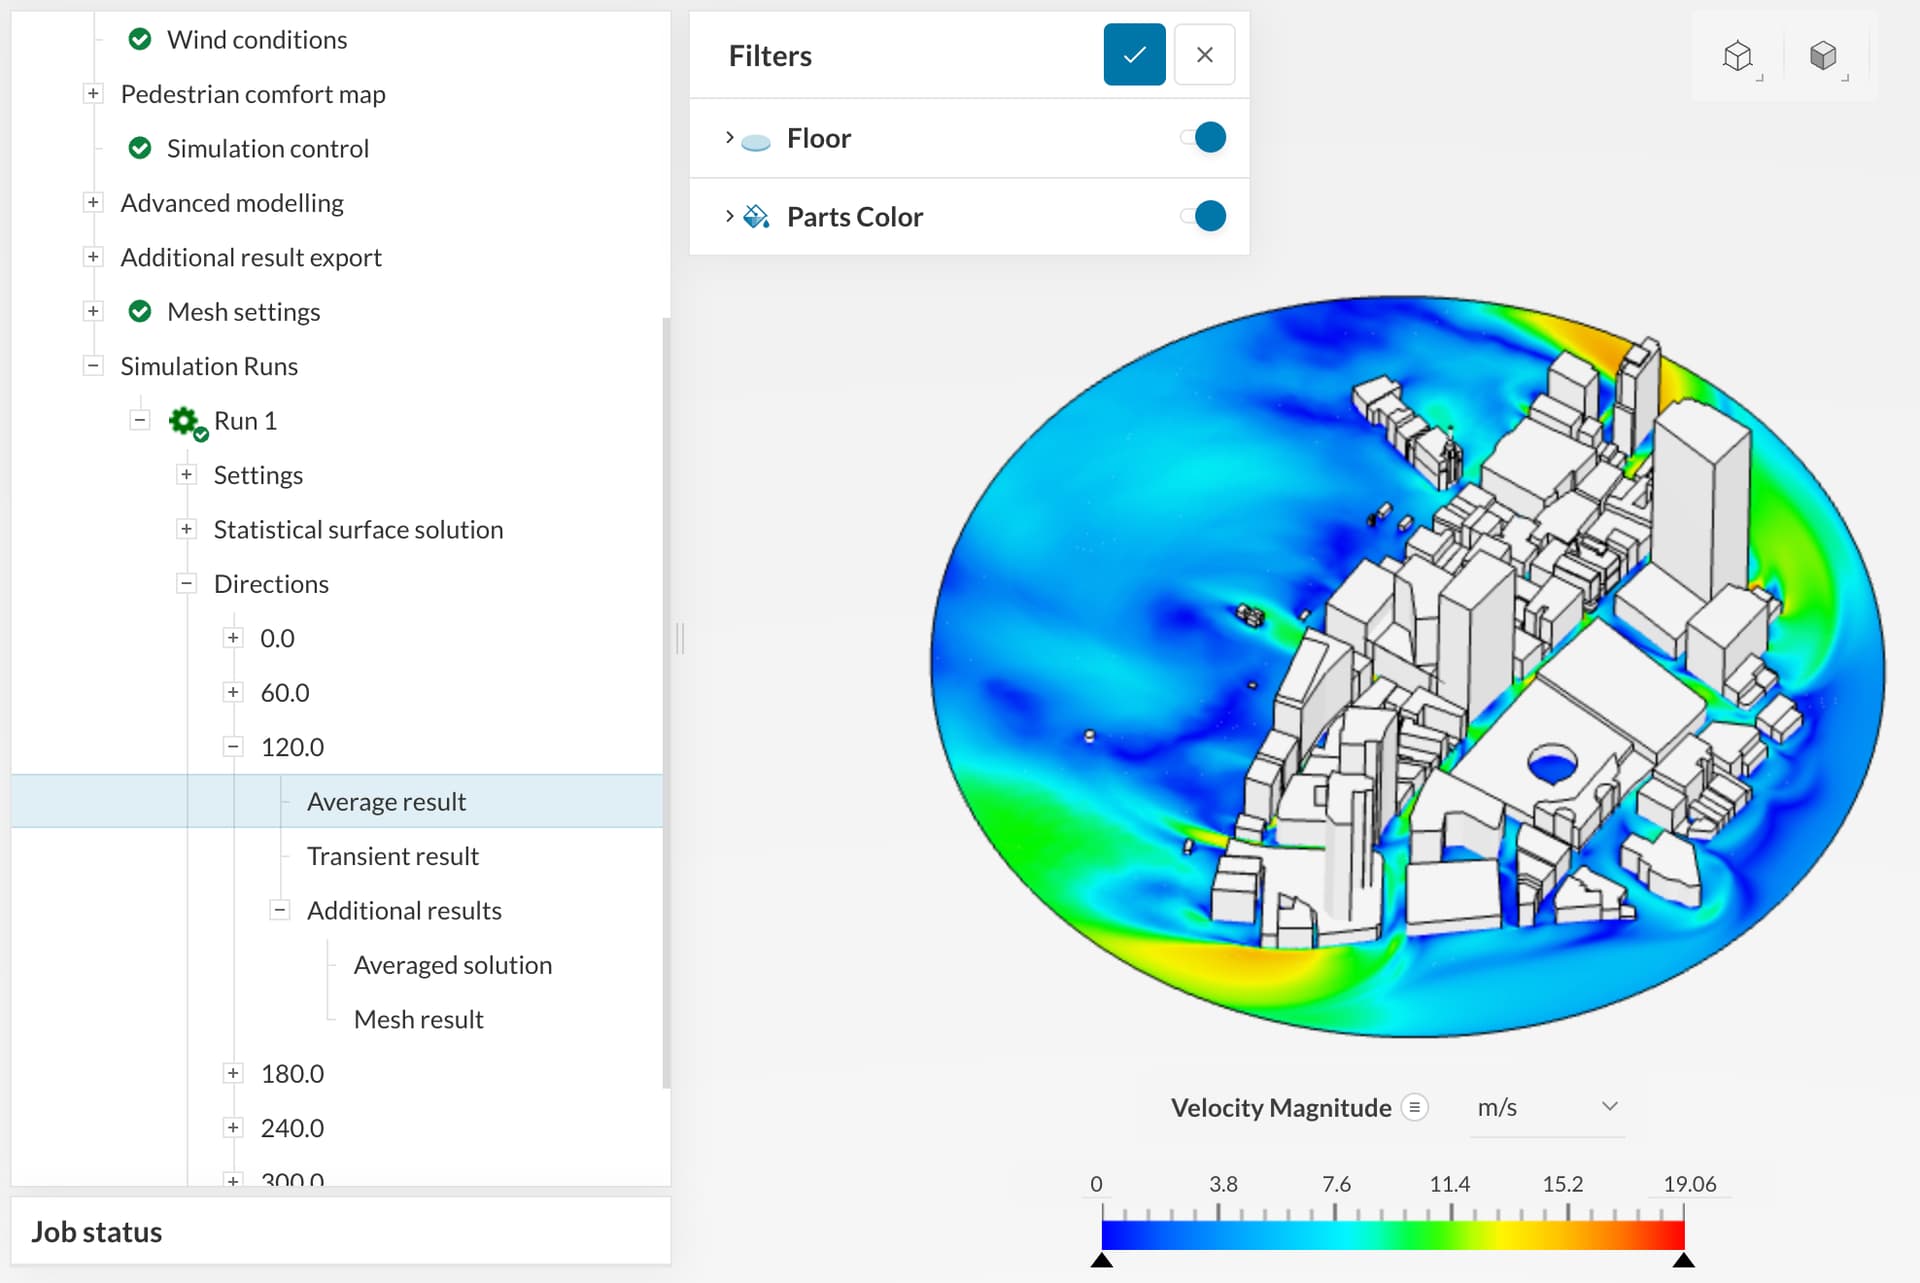Select Transient result in tree
Viewport: 1920px width, 1283px height.
tap(392, 856)
